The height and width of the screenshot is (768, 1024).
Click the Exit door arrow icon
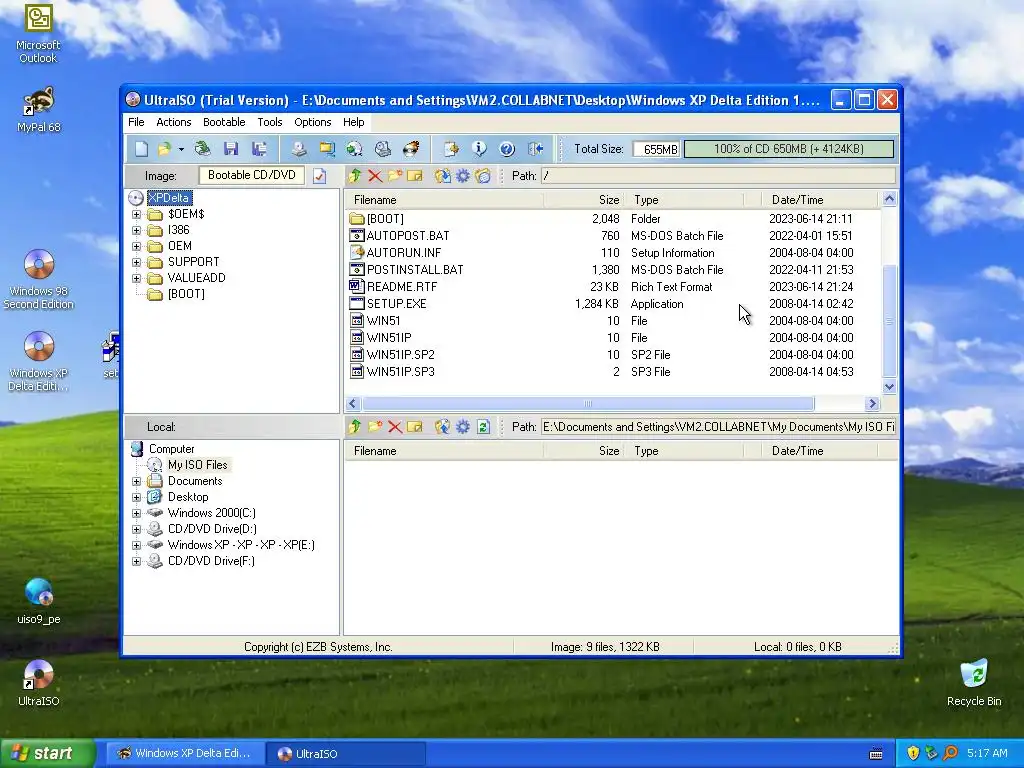click(536, 149)
